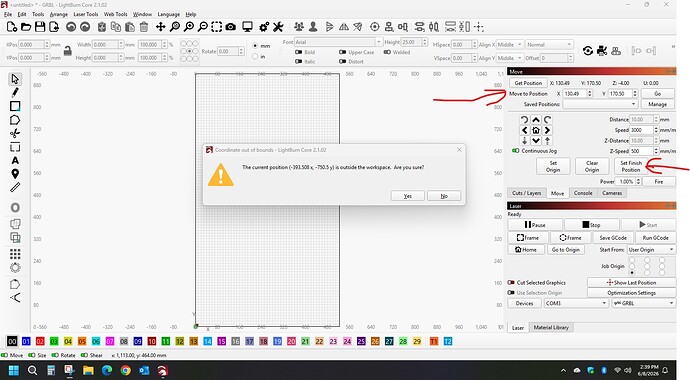This screenshot has width=690, height=380.
Task: Switch to the Material Library tab
Action: click(551, 327)
